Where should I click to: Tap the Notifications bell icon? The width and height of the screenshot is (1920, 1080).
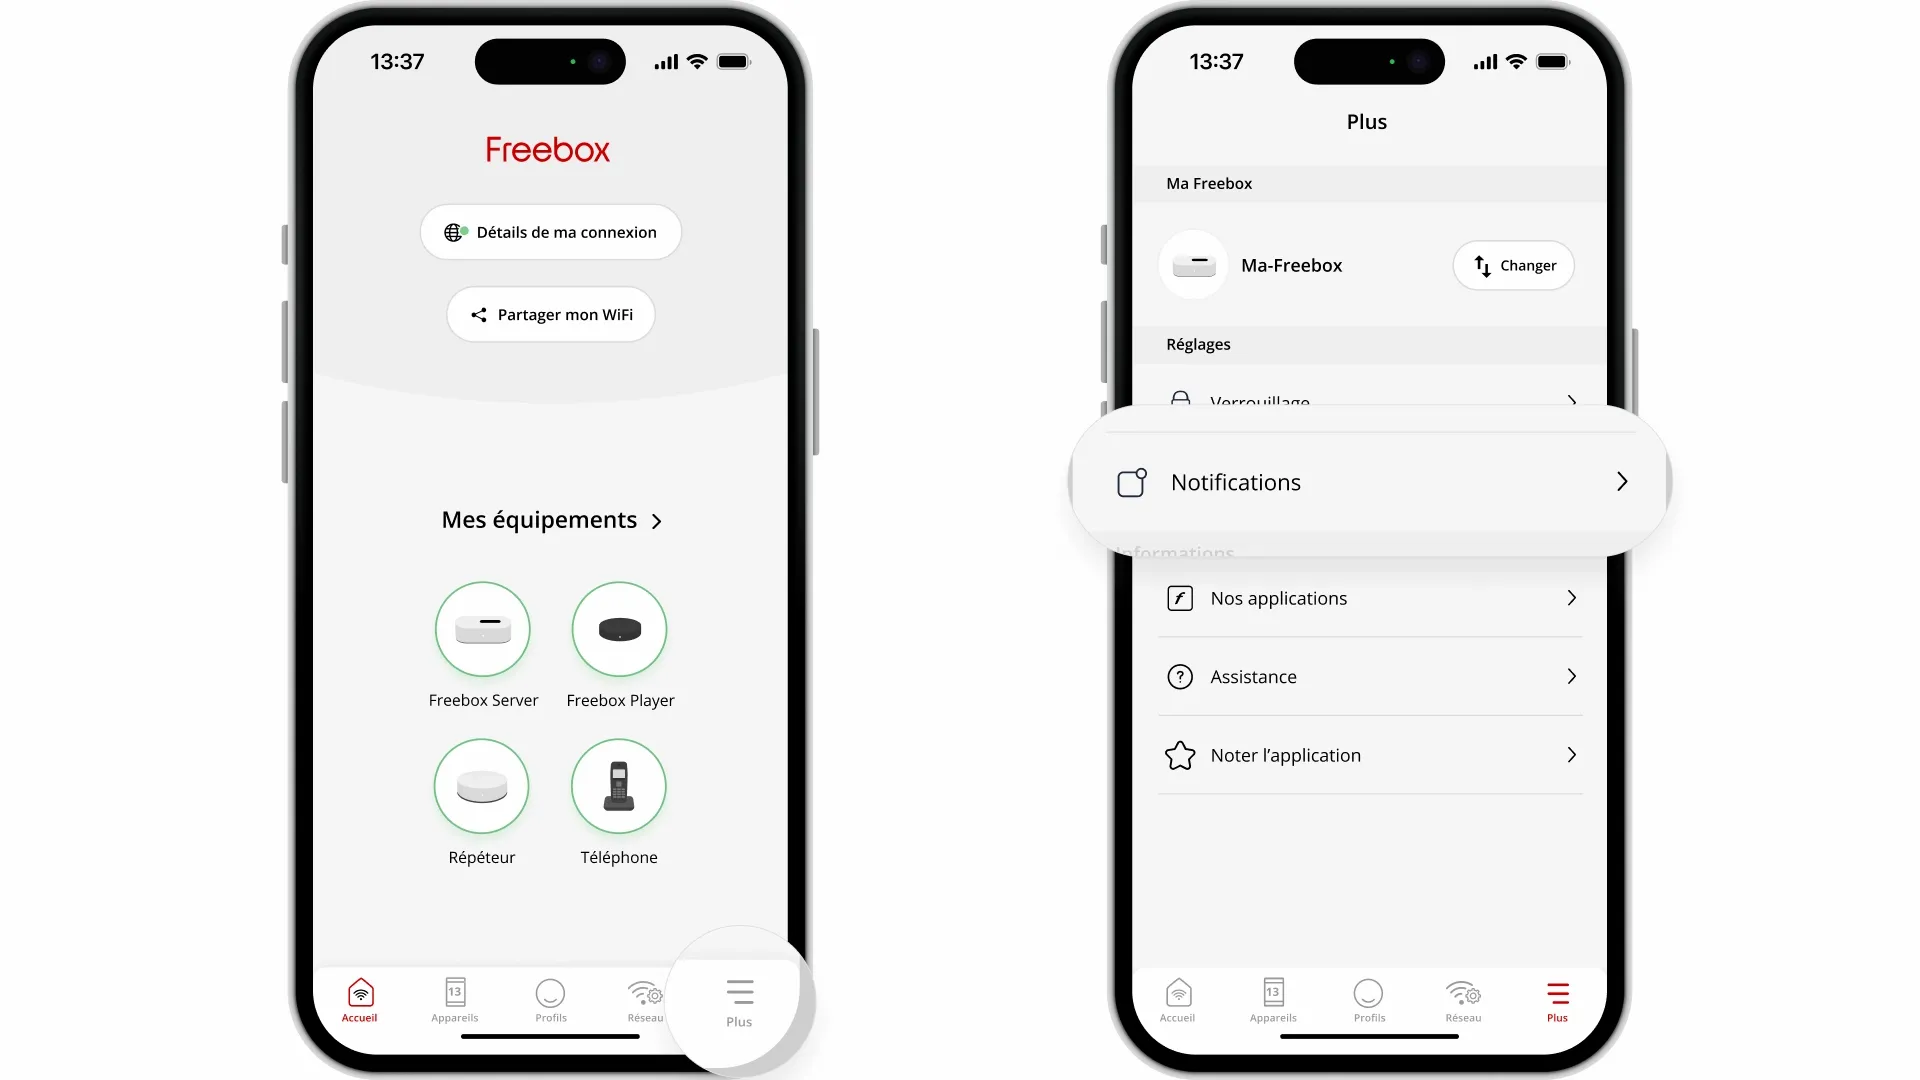click(1131, 481)
